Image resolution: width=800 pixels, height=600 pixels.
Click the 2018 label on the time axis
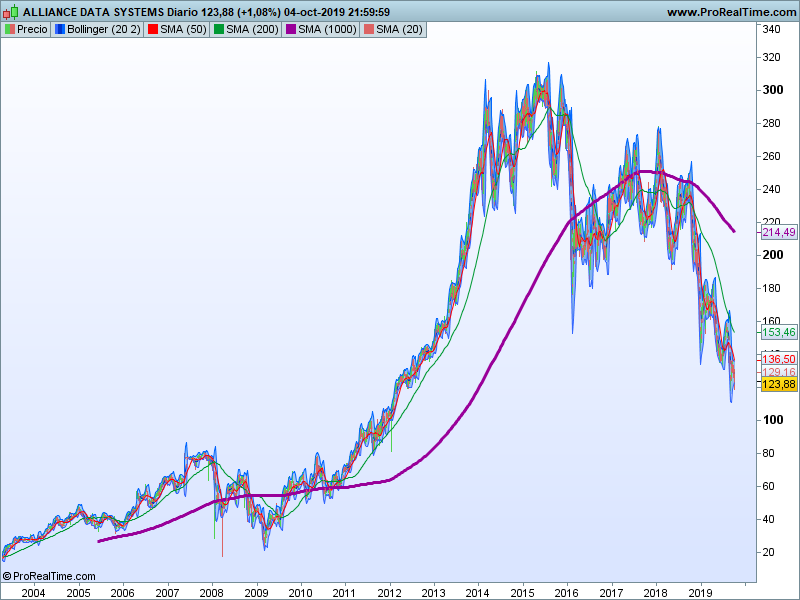point(656,593)
